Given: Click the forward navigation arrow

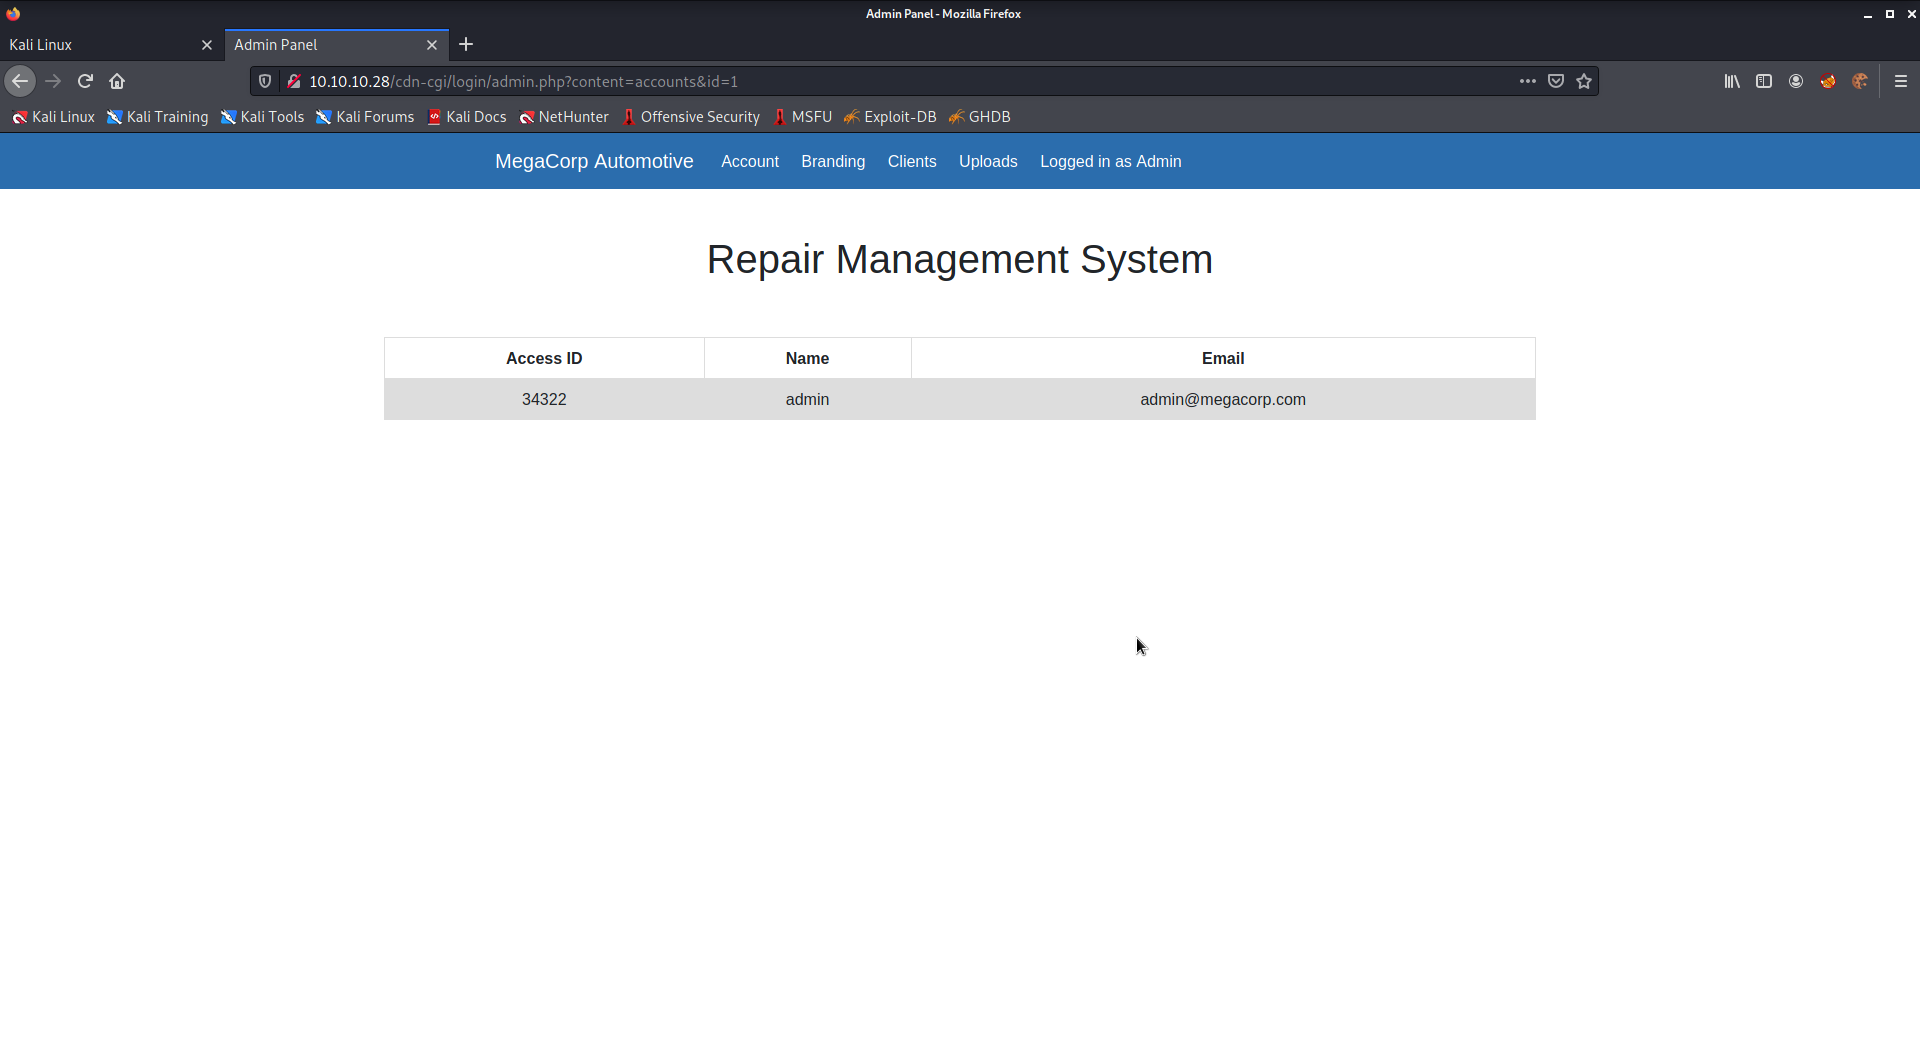Looking at the screenshot, I should 53,81.
